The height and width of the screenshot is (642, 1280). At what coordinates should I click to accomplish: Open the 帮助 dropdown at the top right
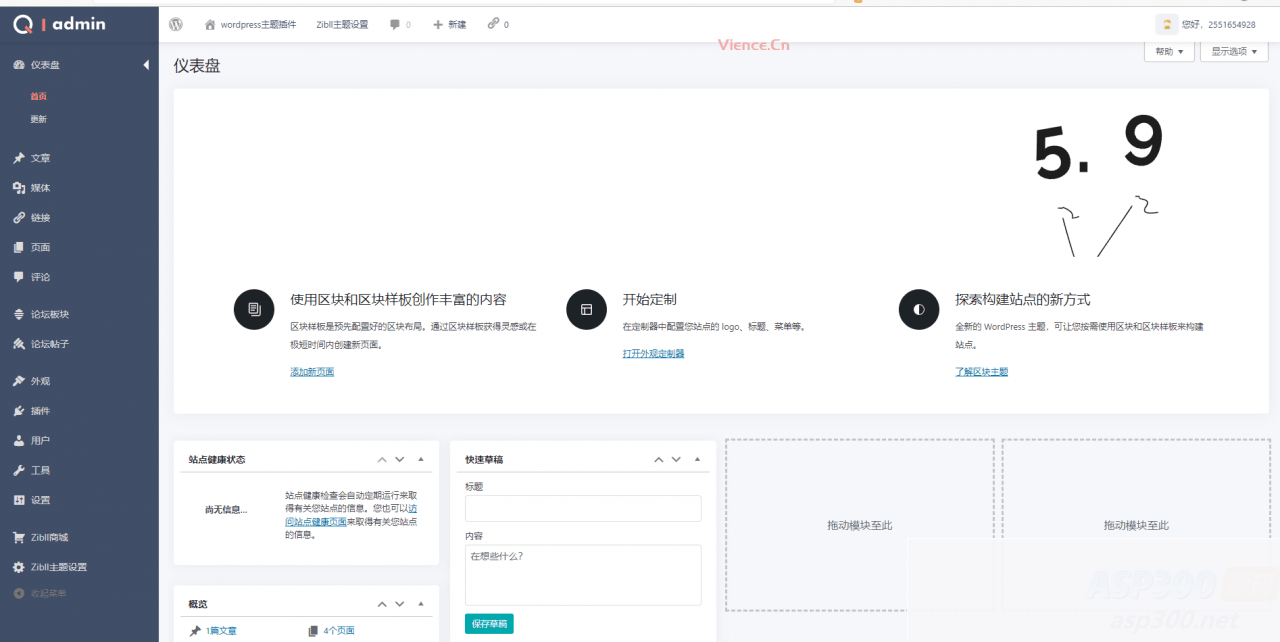[x=1168, y=51]
